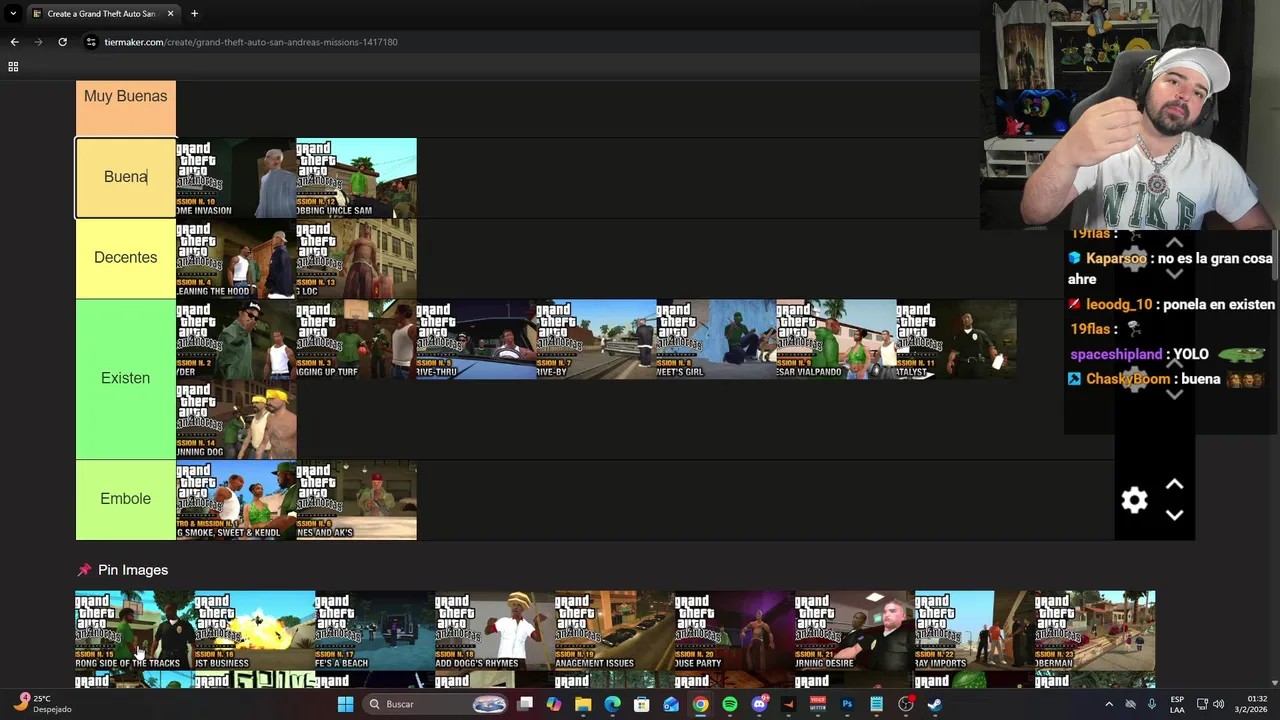Screen dimensions: 1280x720
Task: Open Chrome tab search dropdown
Action: [x=14, y=14]
